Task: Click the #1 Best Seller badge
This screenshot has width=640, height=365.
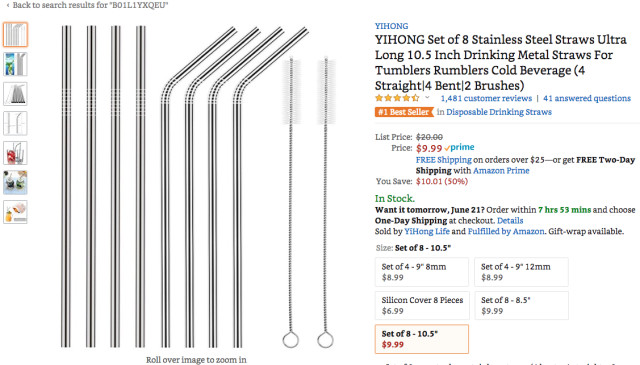Action: tap(404, 112)
